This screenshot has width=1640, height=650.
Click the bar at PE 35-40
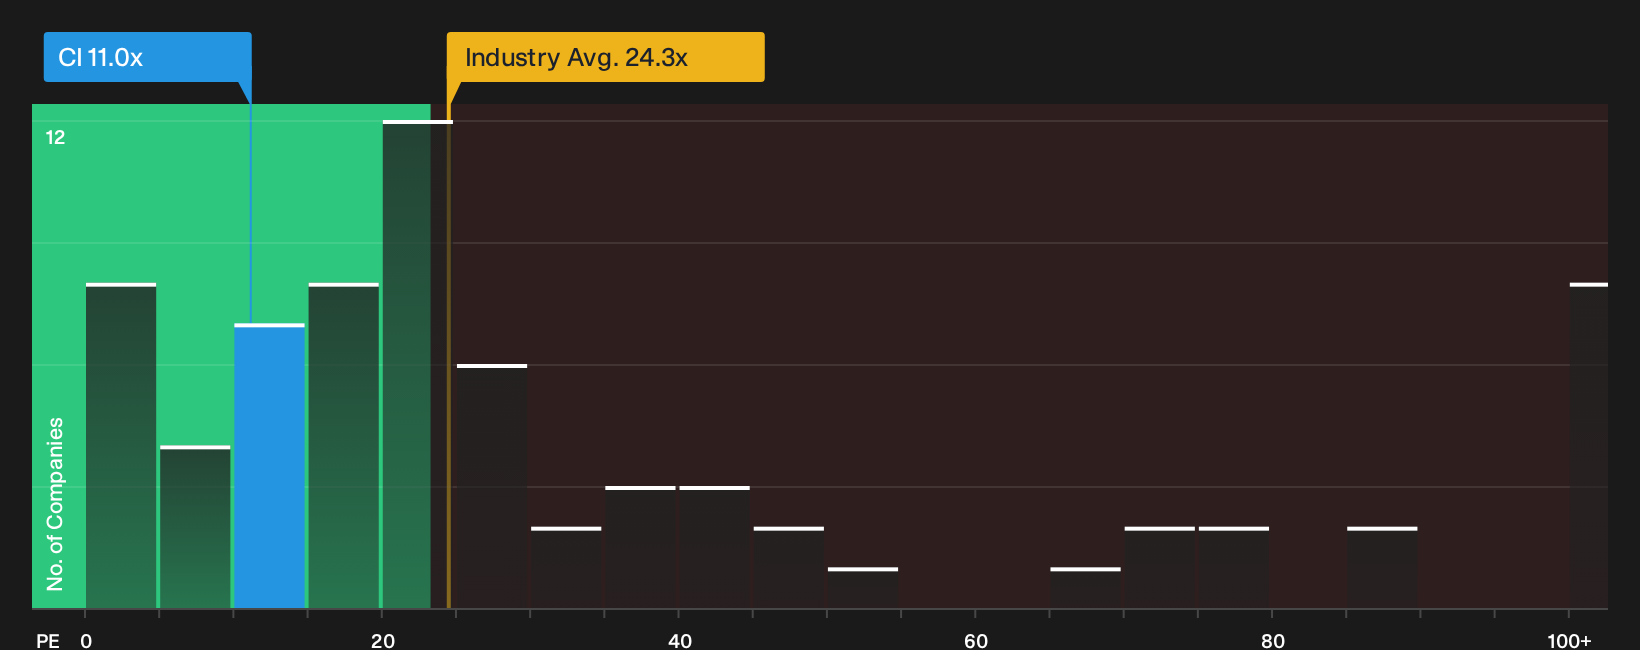[640, 547]
